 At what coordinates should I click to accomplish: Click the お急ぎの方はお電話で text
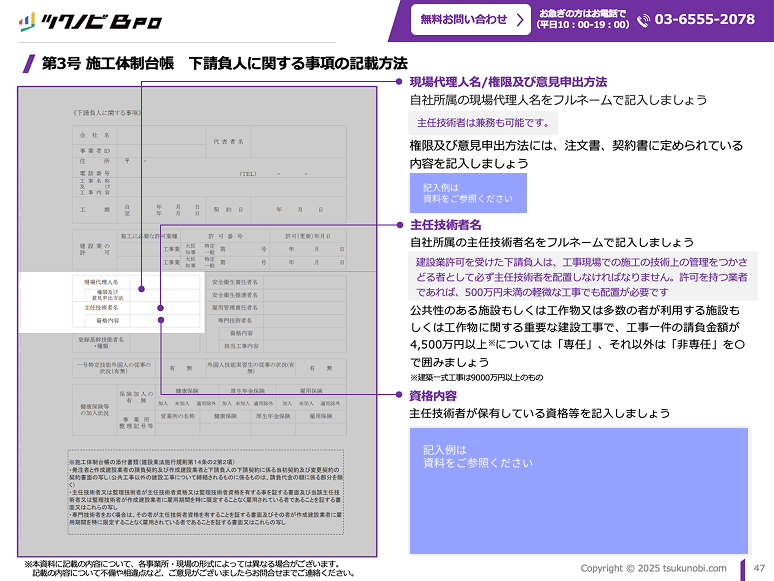coord(582,13)
